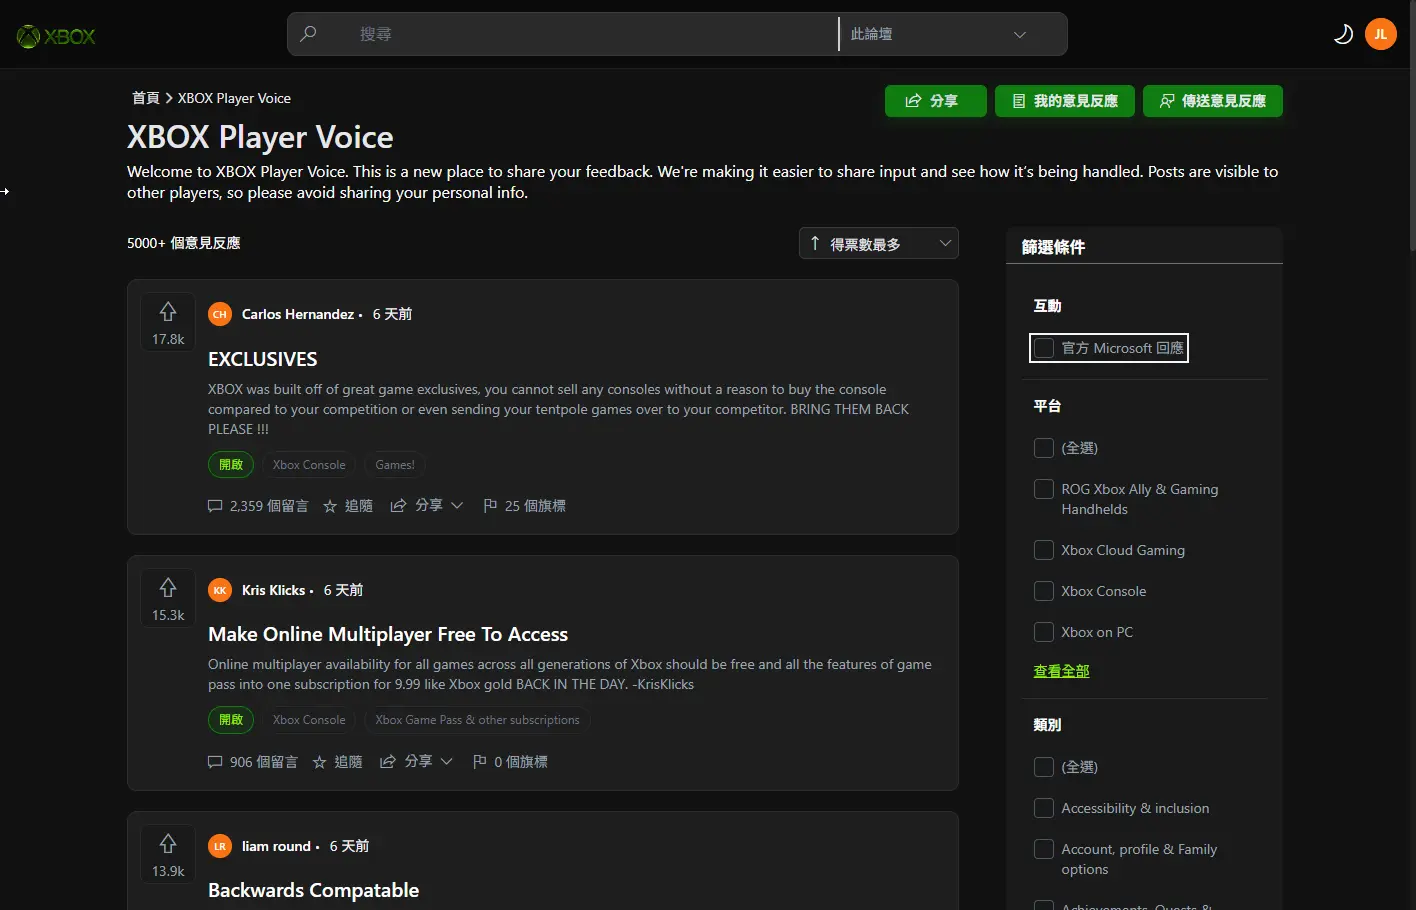This screenshot has width=1416, height=910.
Task: Go to 首頁 breadcrumb
Action: coord(146,98)
